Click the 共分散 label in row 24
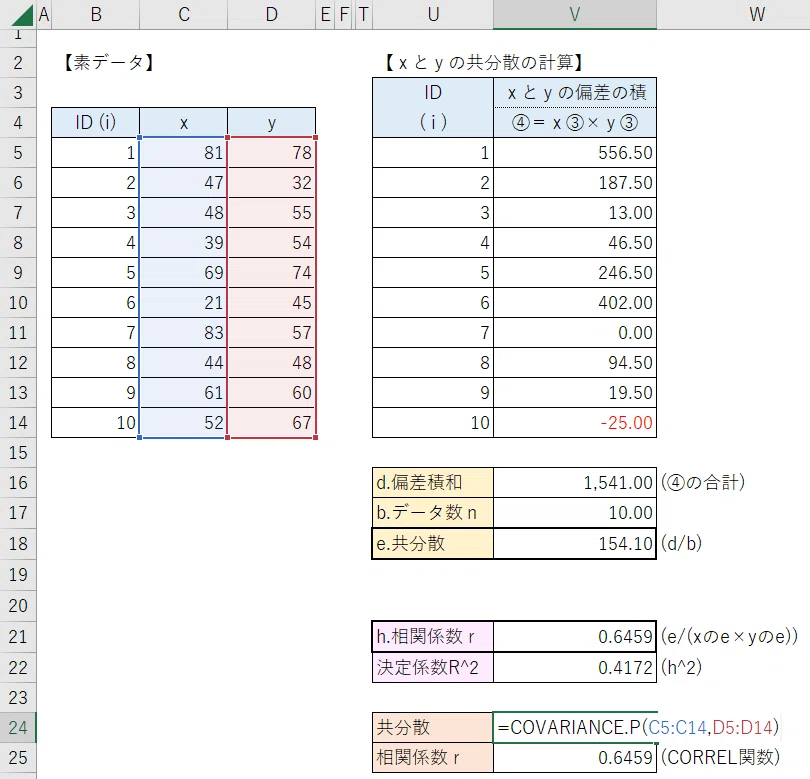The image size is (810, 779). (x=433, y=727)
